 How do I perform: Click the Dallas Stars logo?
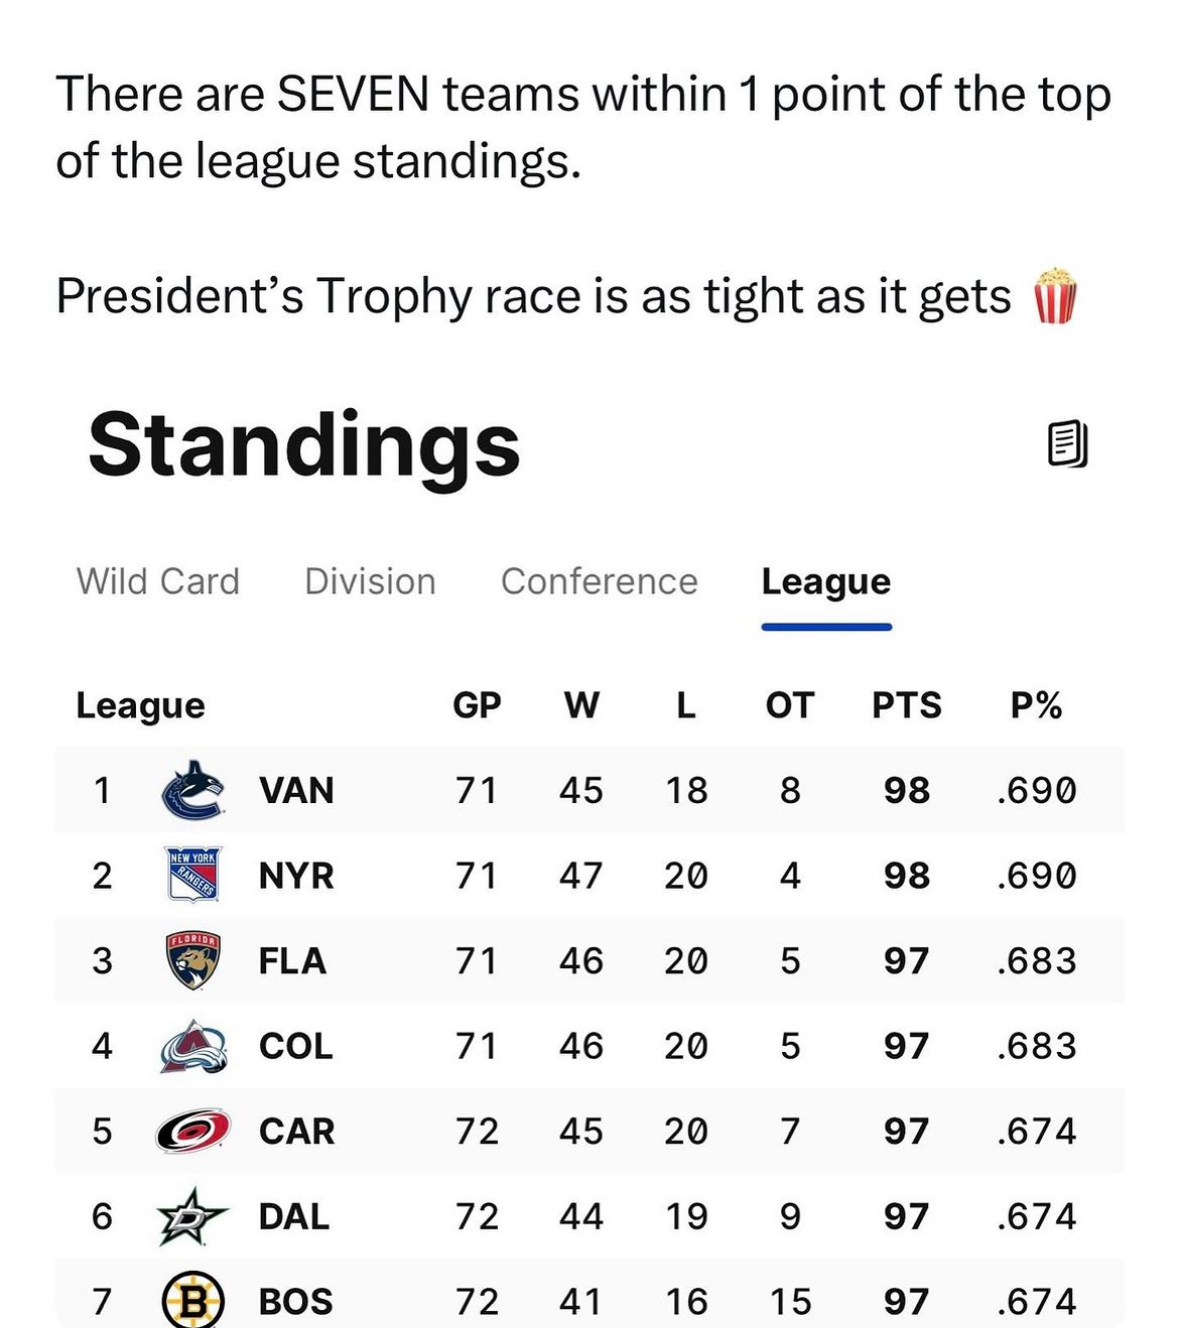point(192,1216)
